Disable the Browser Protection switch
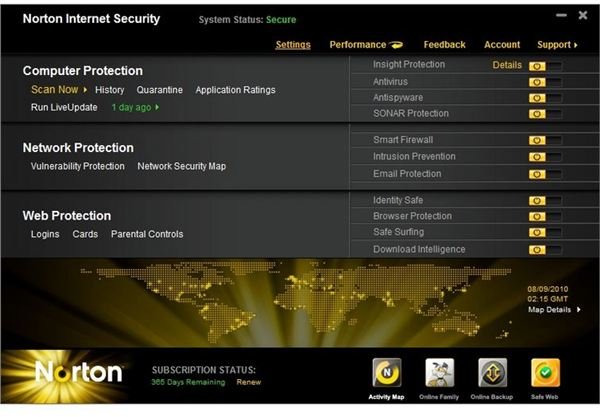600x417 pixels. tap(545, 217)
